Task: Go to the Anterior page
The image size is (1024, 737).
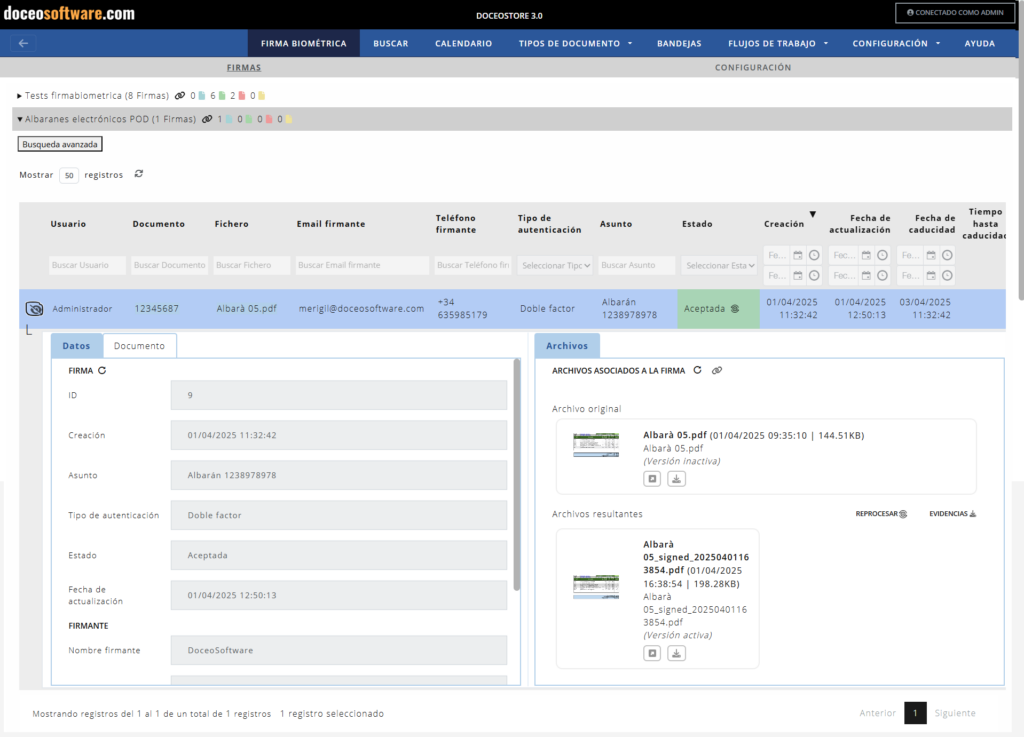Action: tap(877, 713)
